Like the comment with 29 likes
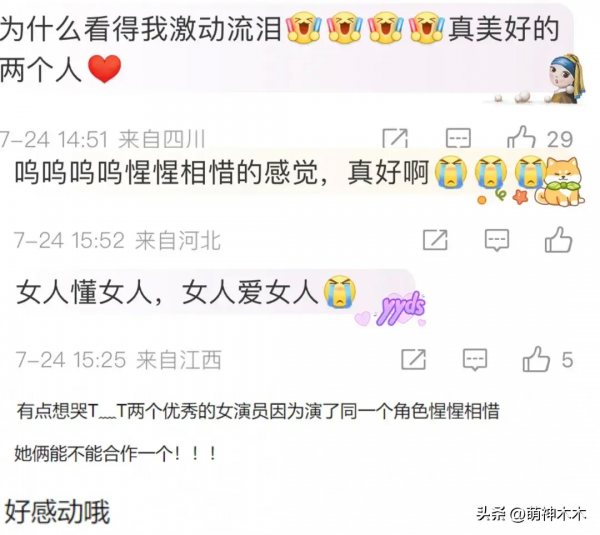Viewport: 600px width, 535px height. click(x=521, y=138)
